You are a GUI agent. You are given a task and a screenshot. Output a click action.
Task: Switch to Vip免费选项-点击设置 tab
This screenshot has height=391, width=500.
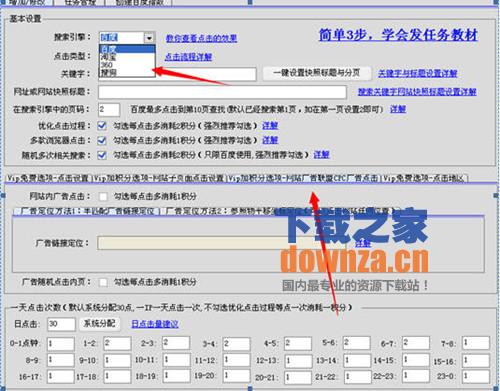coord(48,178)
